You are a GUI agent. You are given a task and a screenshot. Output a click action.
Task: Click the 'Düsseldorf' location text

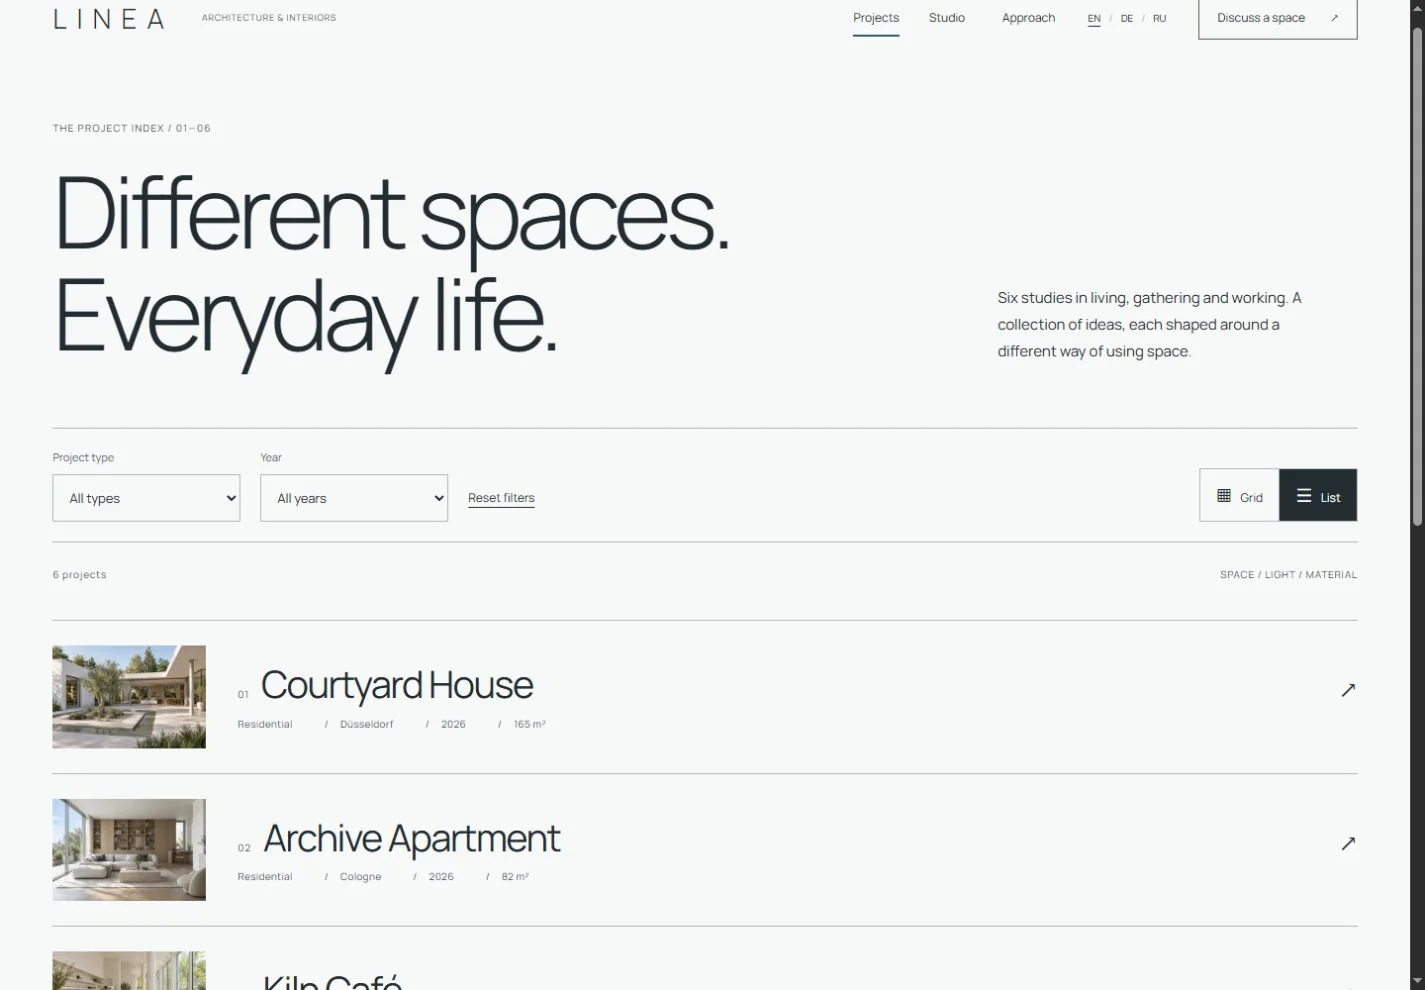(367, 724)
